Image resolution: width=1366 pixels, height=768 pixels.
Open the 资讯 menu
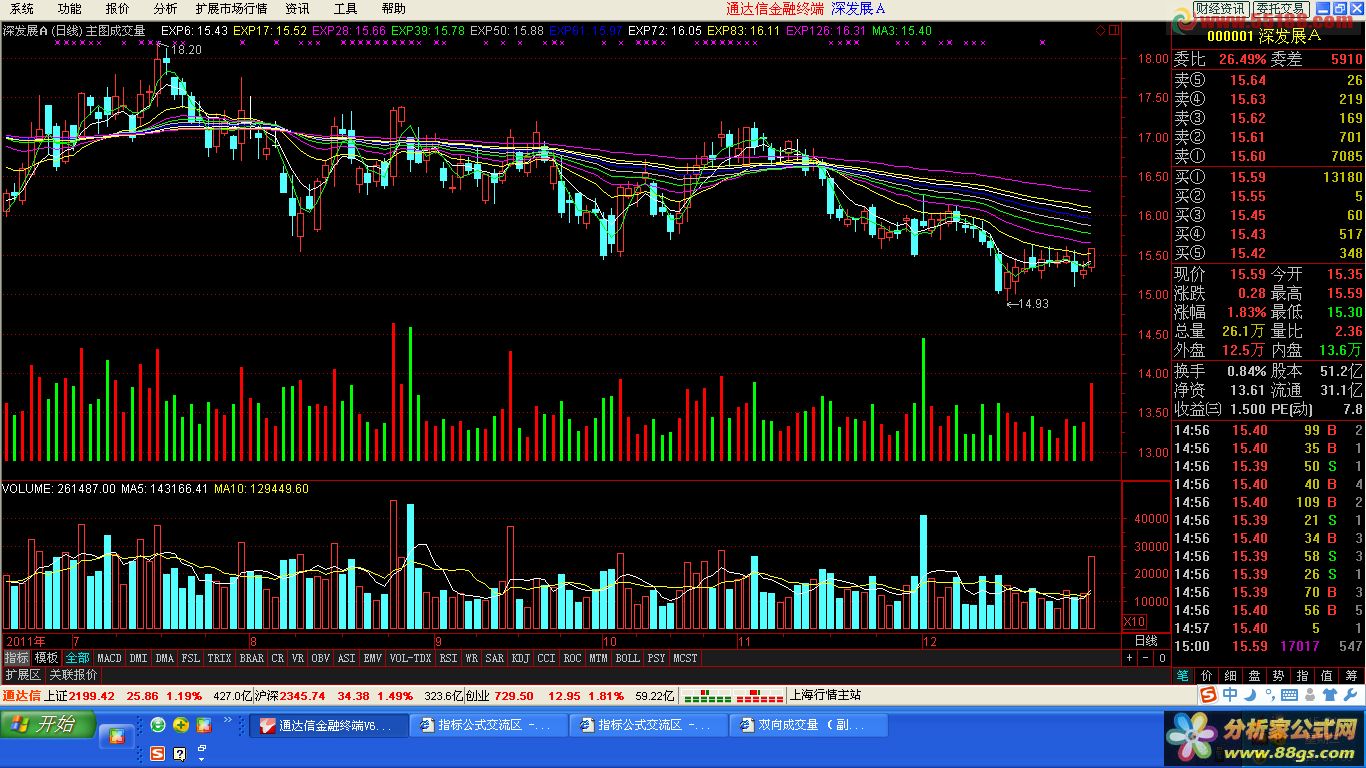tap(297, 8)
